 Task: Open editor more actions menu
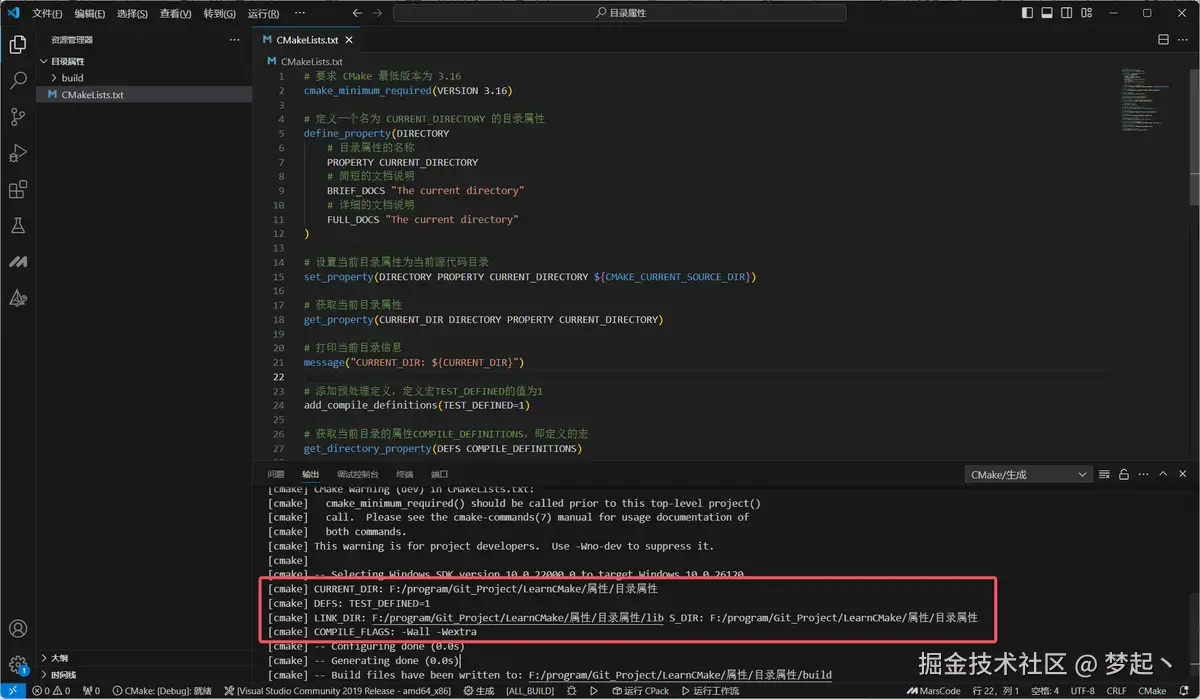pyautogui.click(x=1184, y=40)
